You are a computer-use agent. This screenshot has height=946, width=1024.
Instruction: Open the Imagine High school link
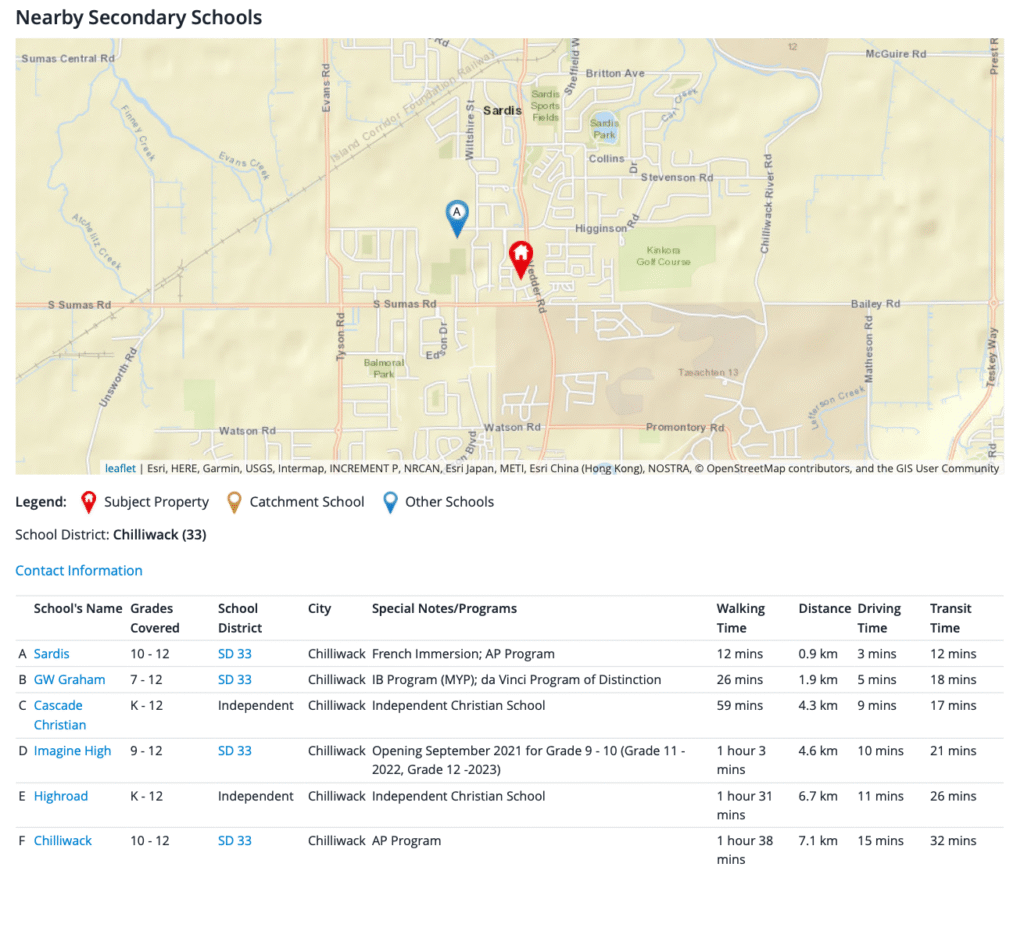click(x=73, y=751)
